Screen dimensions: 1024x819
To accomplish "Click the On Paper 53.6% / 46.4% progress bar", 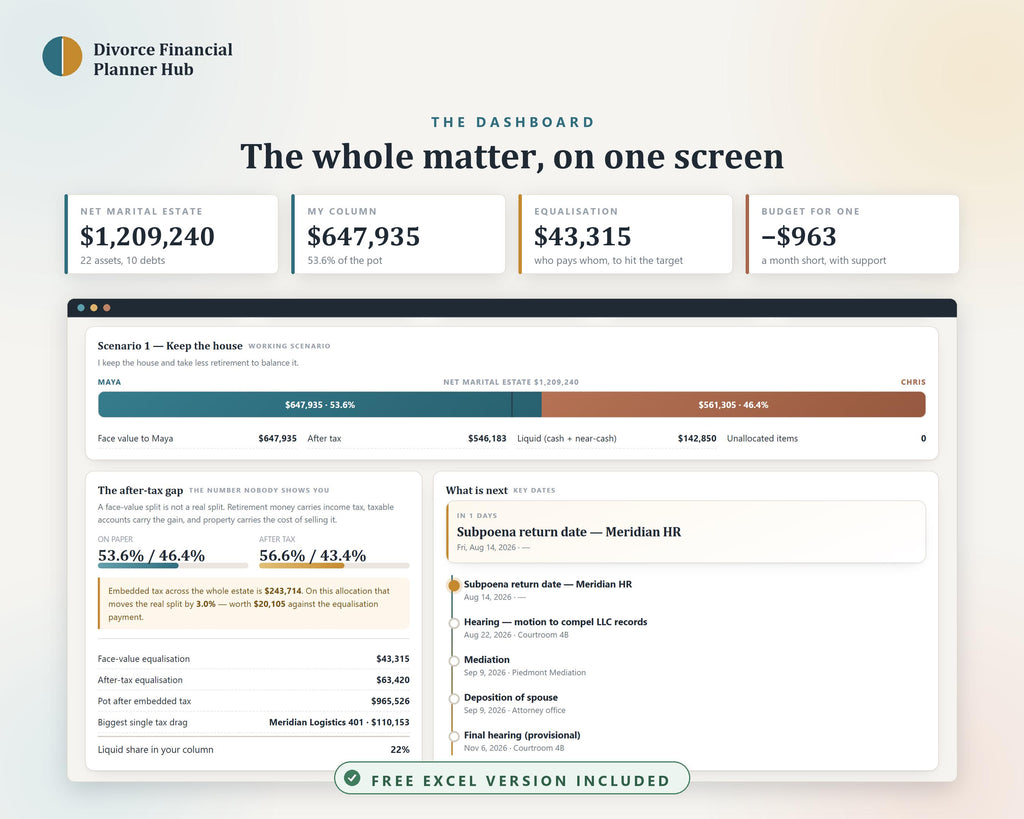I will 173,566.
